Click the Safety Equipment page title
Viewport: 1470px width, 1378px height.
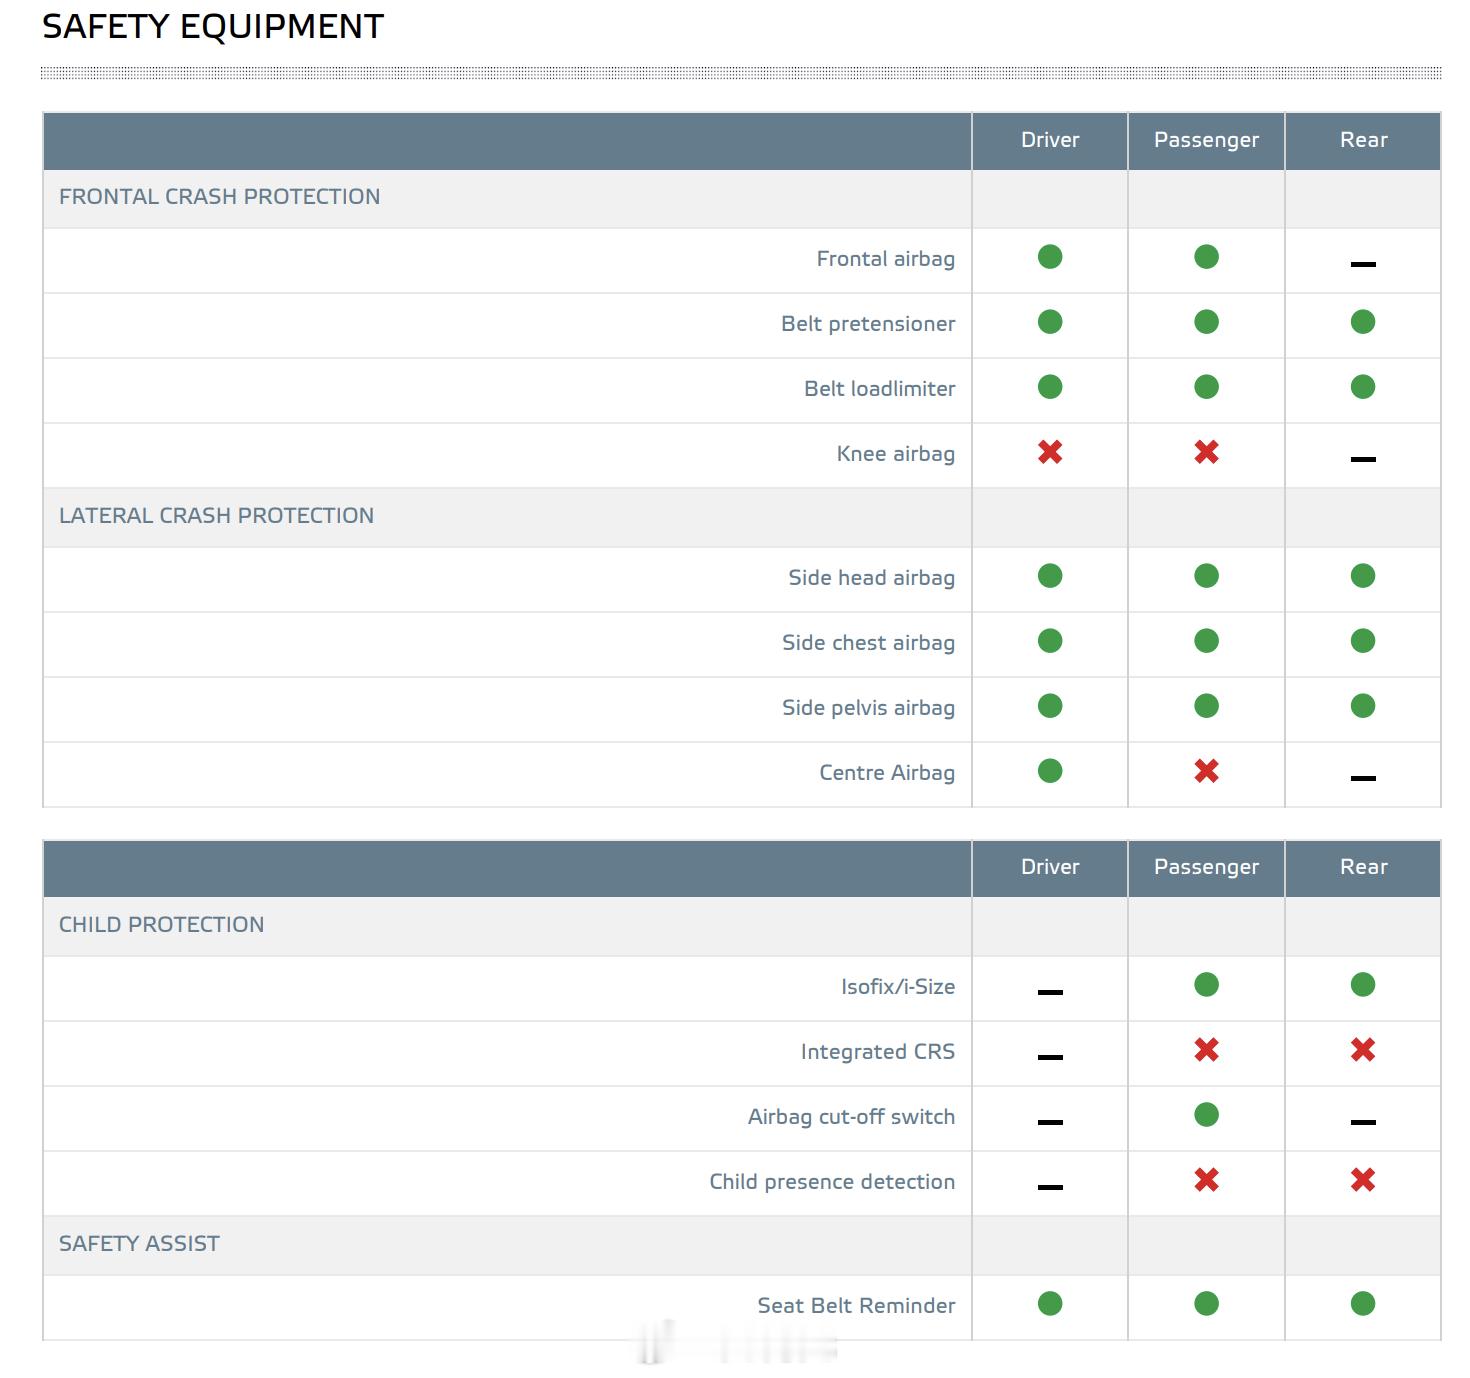(x=213, y=27)
